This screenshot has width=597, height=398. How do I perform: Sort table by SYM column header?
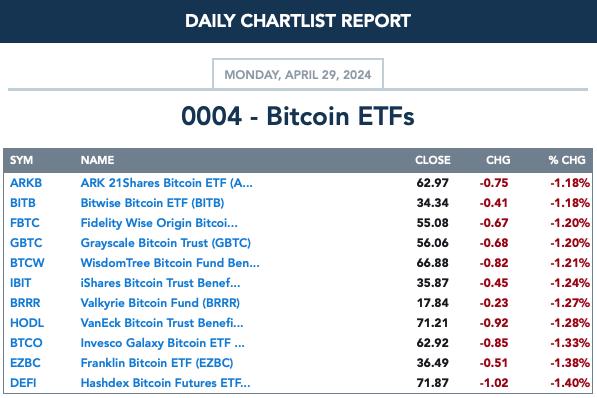21,160
